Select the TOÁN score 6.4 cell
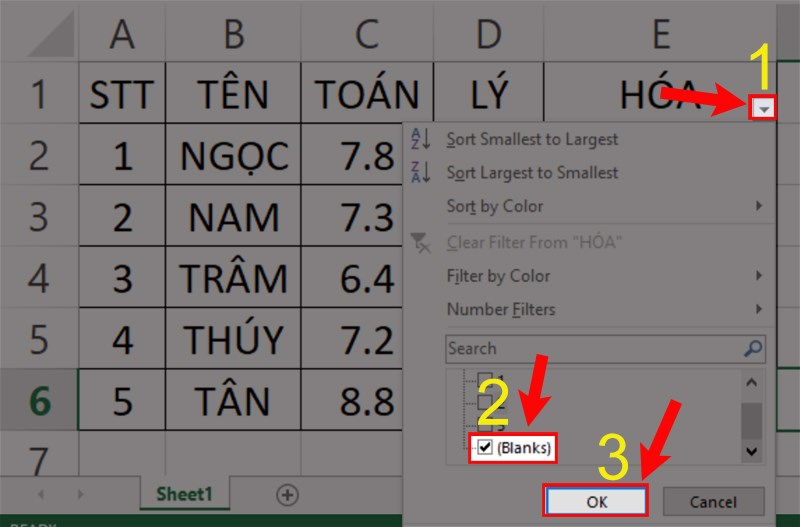 coord(352,277)
